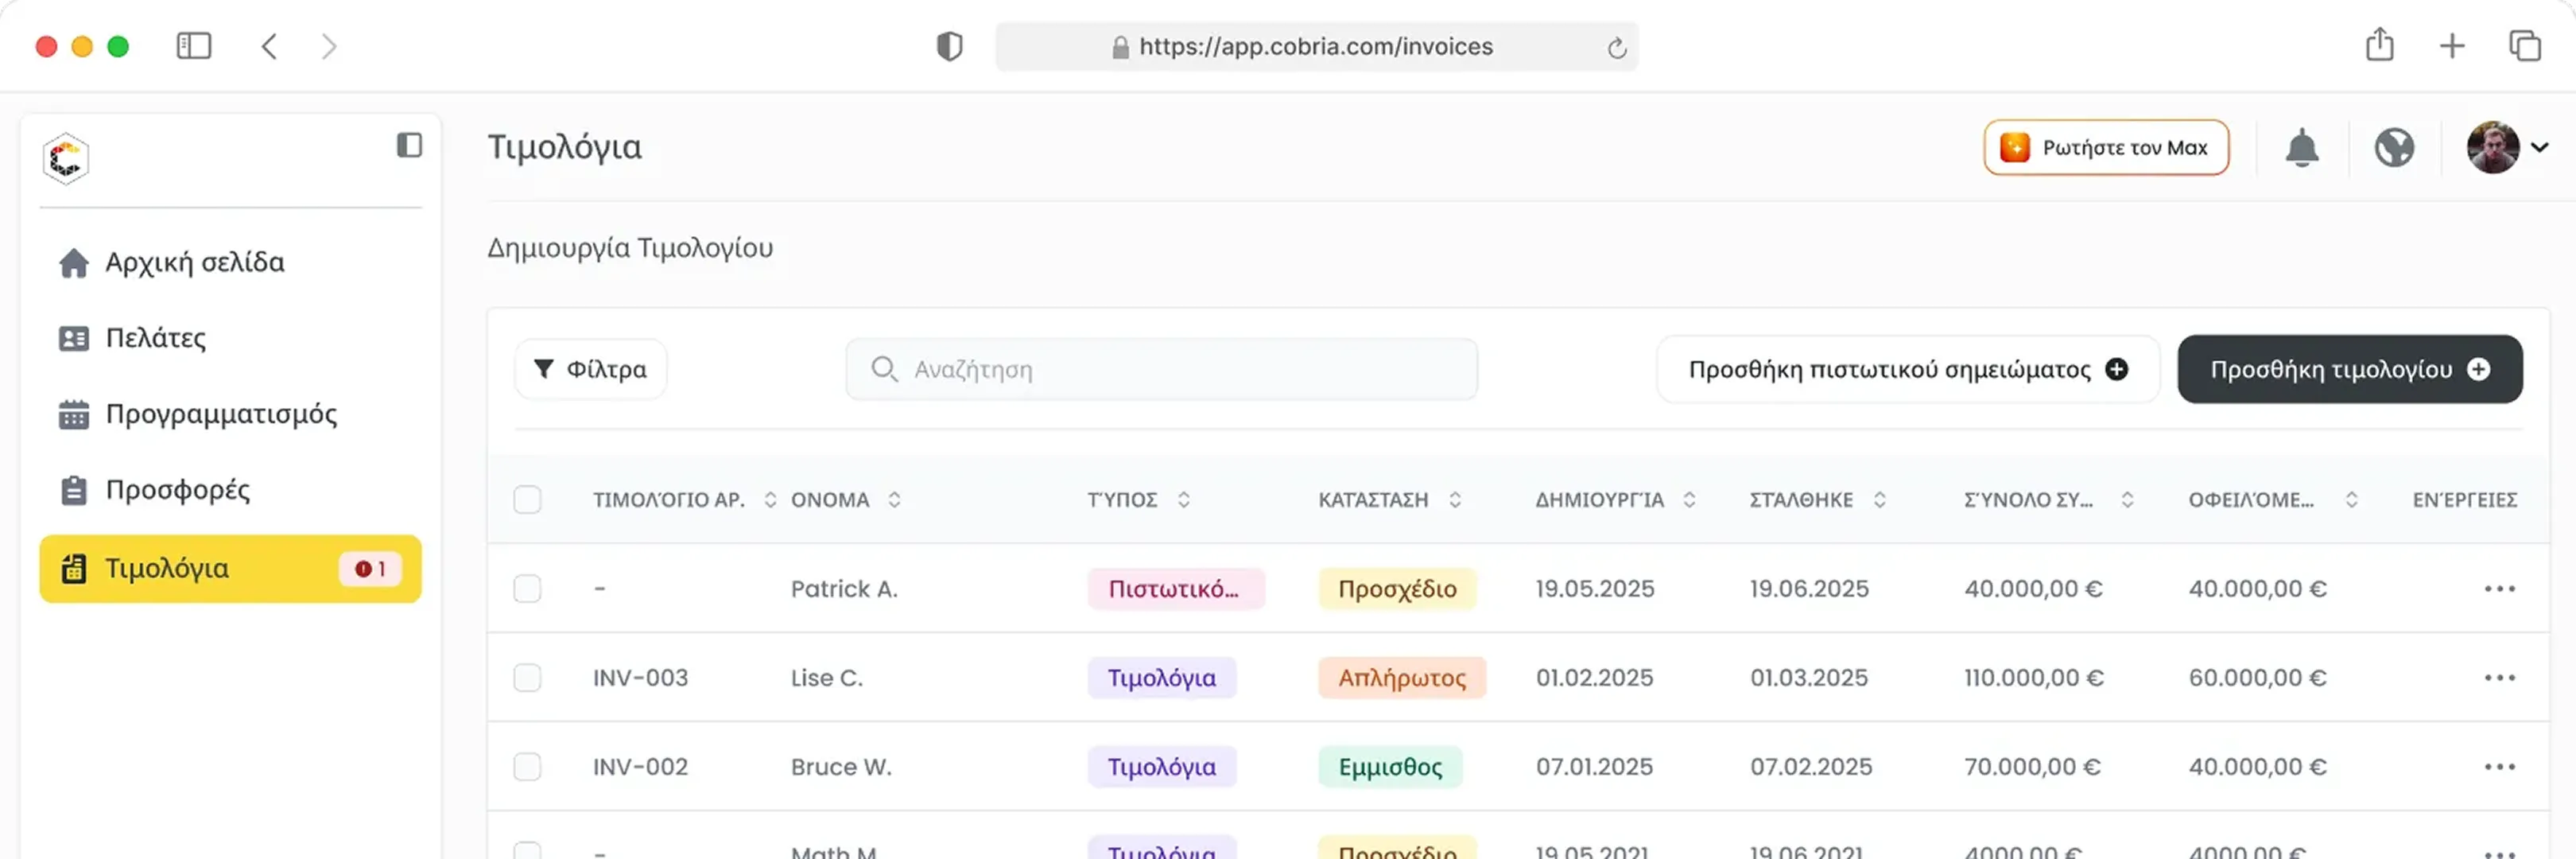Click the Δημιουργία Τιμολογίου link
2576x859 pixels.
tap(630, 248)
